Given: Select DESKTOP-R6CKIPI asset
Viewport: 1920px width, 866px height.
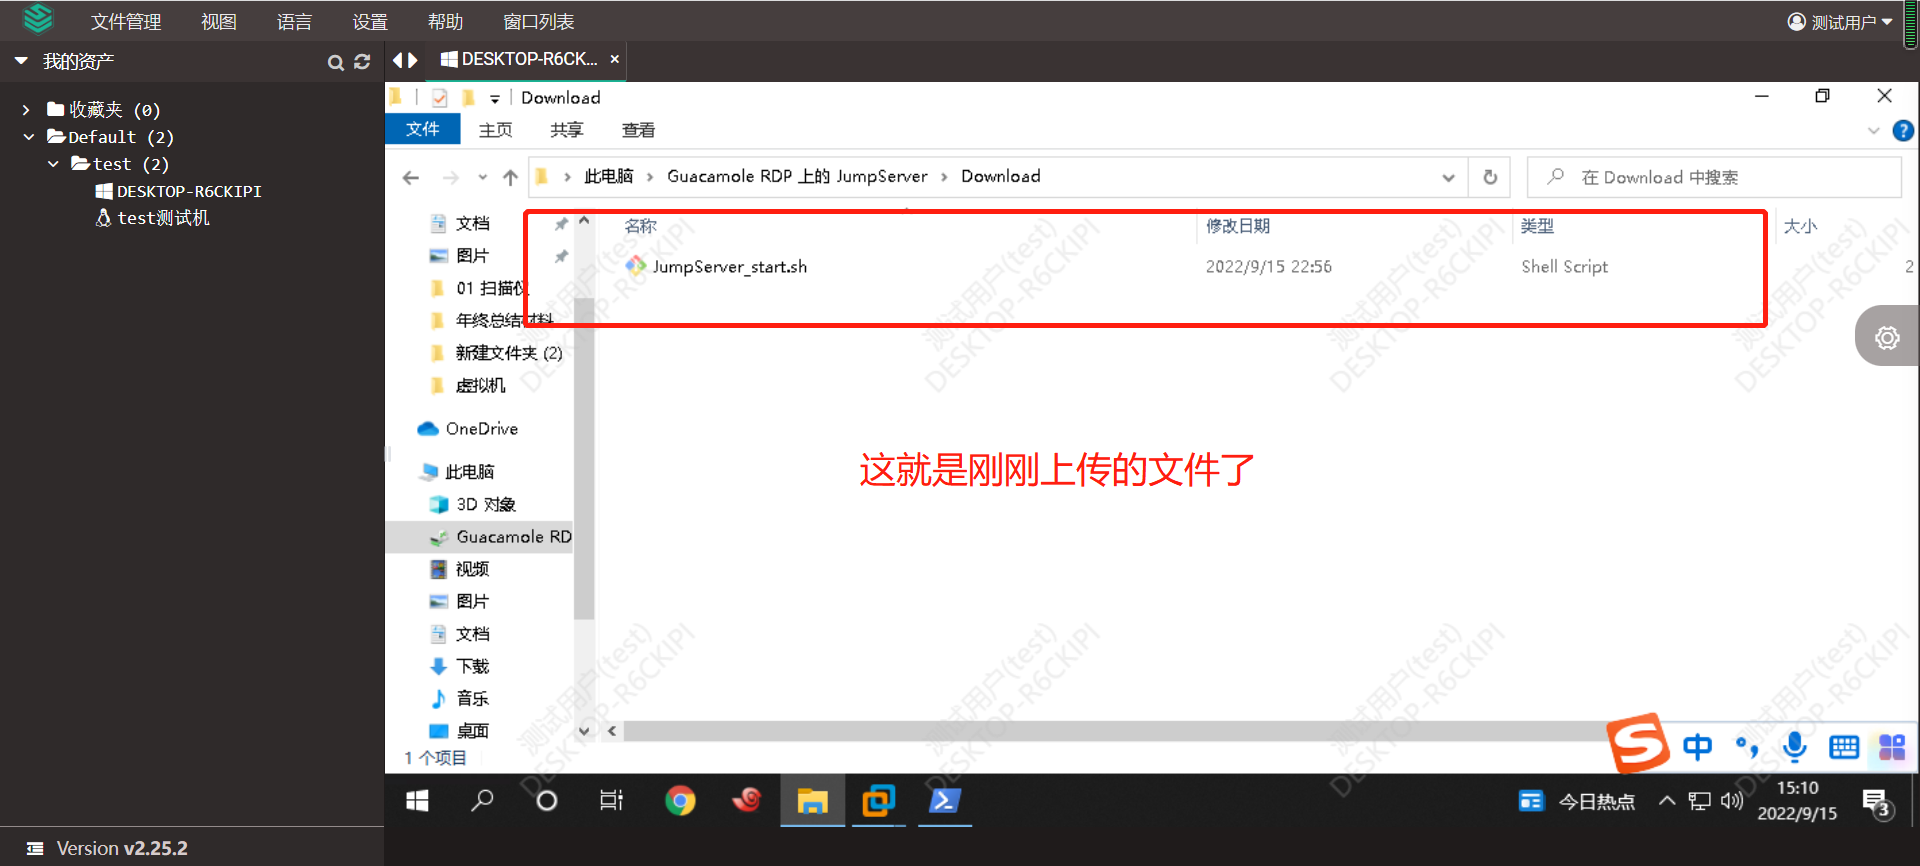Looking at the screenshot, I should (178, 191).
